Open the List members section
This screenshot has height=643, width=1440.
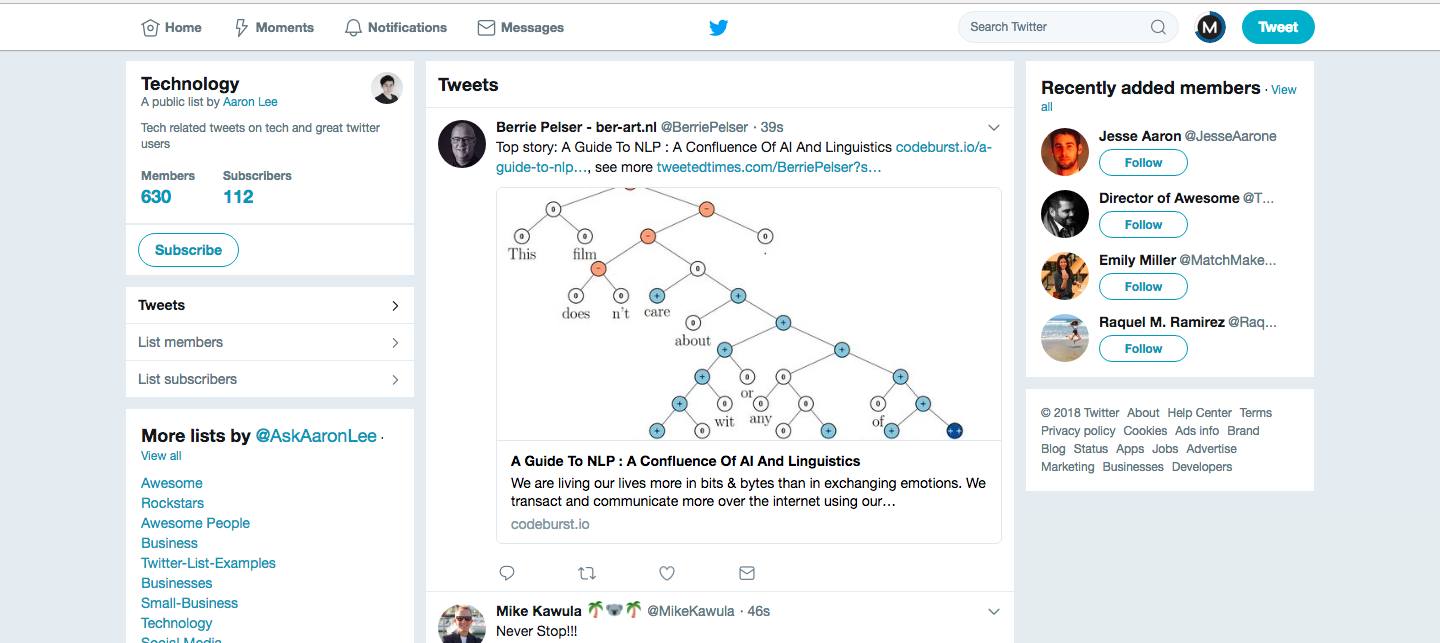[x=269, y=342]
